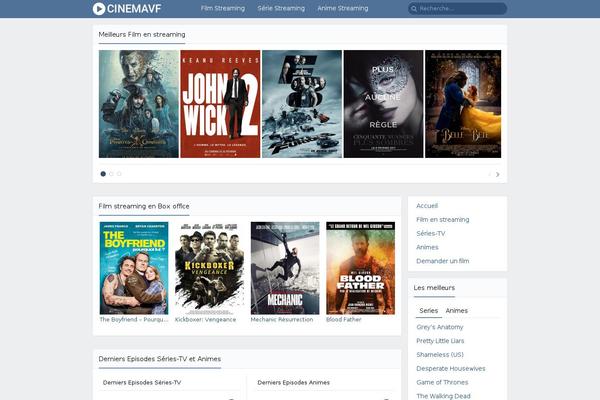Focus the Recherche search field
This screenshot has height=400, width=600.
point(458,8)
